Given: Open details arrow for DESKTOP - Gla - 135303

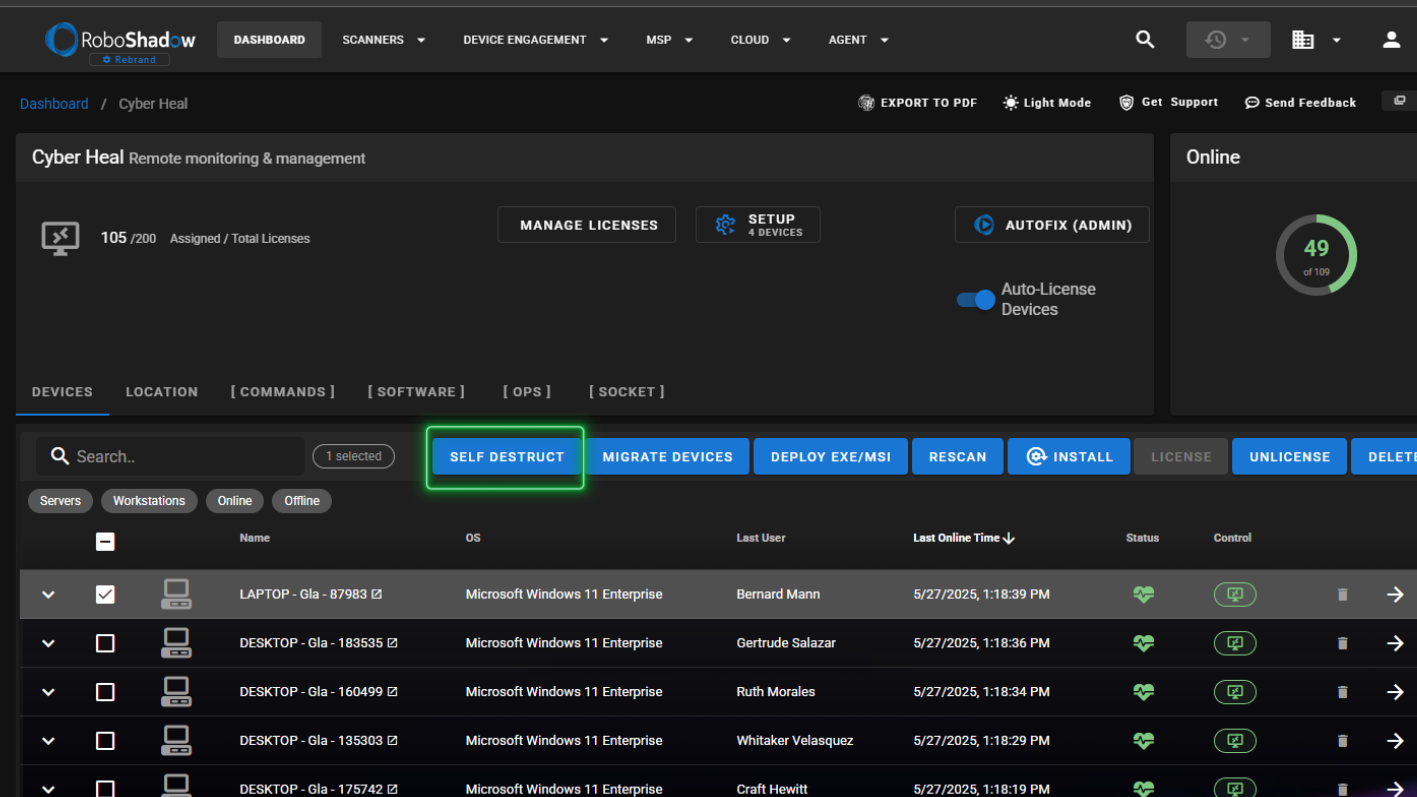Looking at the screenshot, I should tap(1395, 741).
